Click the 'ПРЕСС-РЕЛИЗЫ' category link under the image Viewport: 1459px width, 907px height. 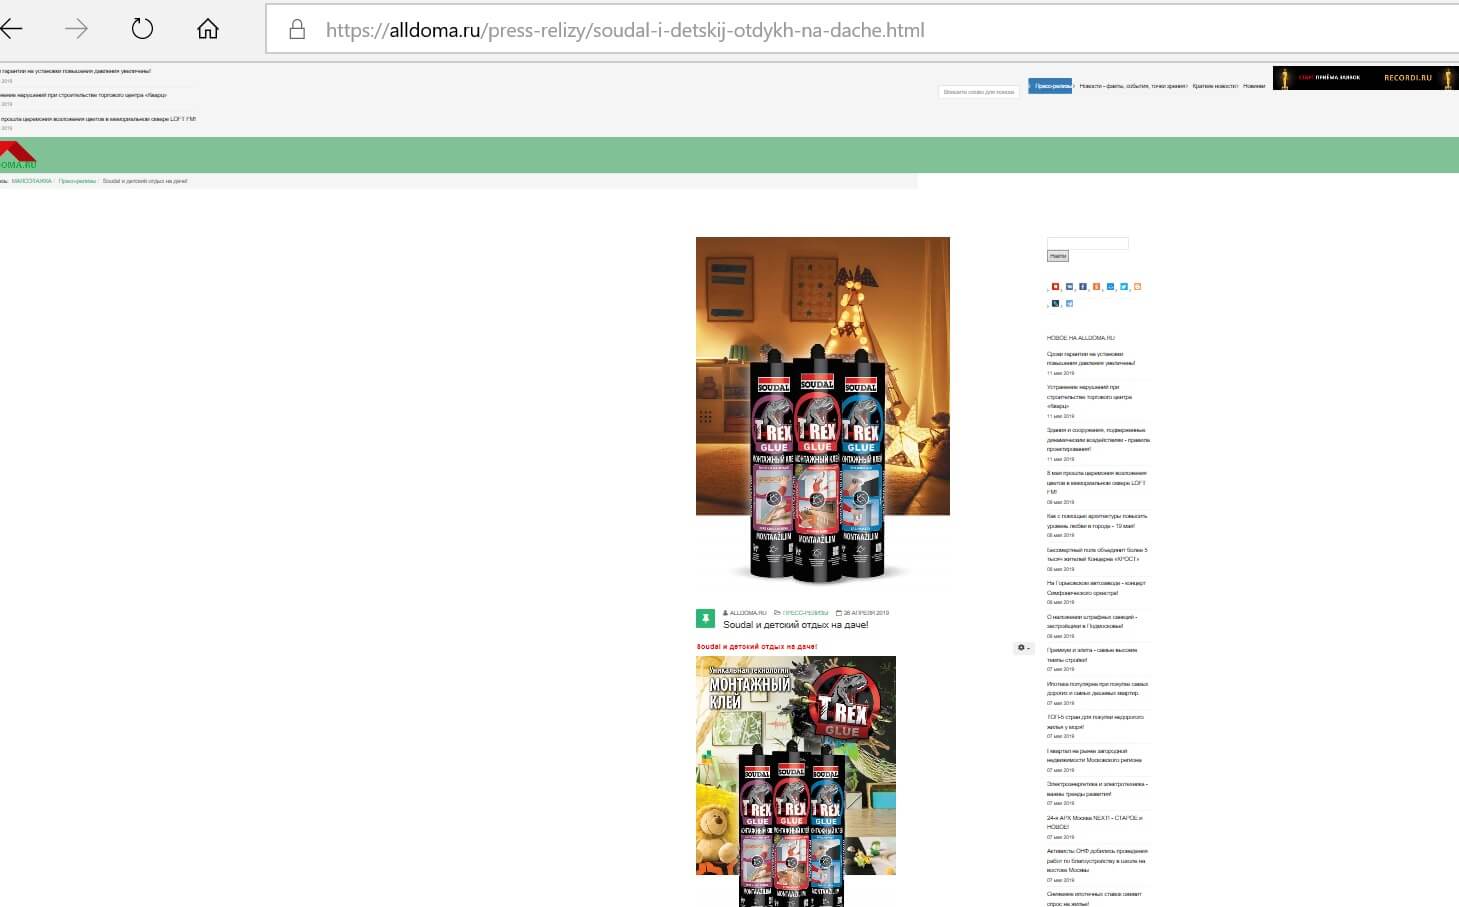pyautogui.click(x=805, y=613)
